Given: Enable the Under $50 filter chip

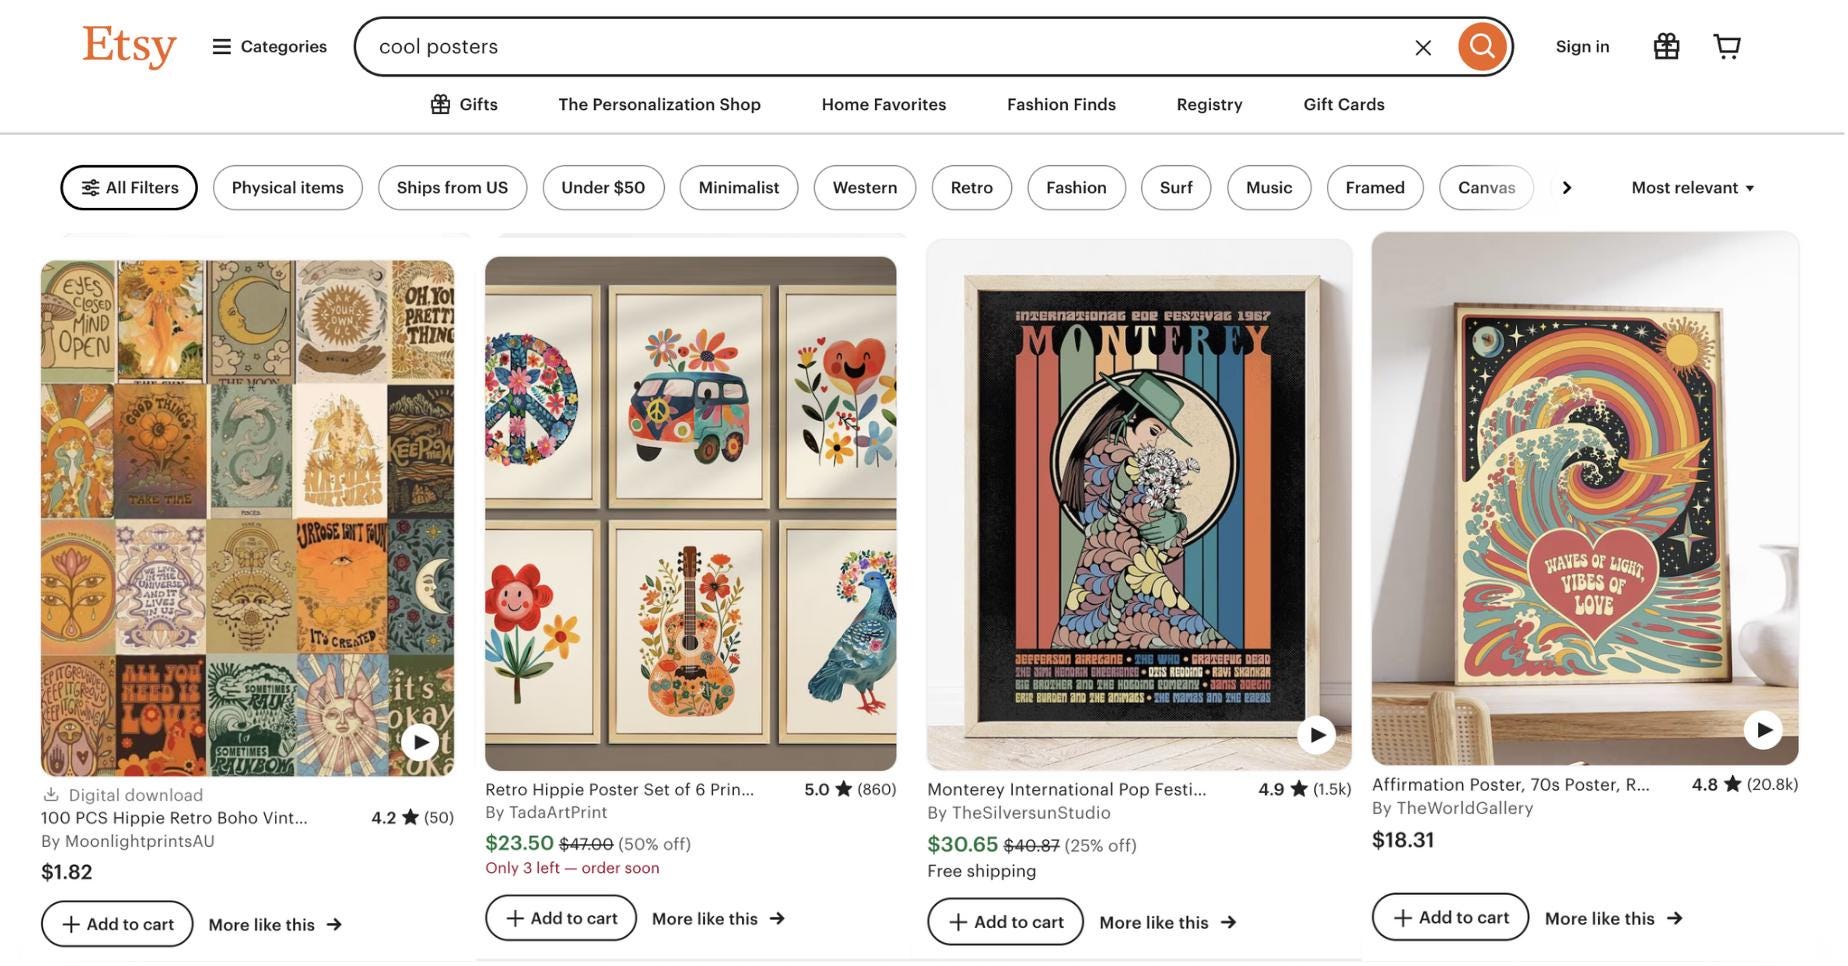Looking at the screenshot, I should pos(603,188).
